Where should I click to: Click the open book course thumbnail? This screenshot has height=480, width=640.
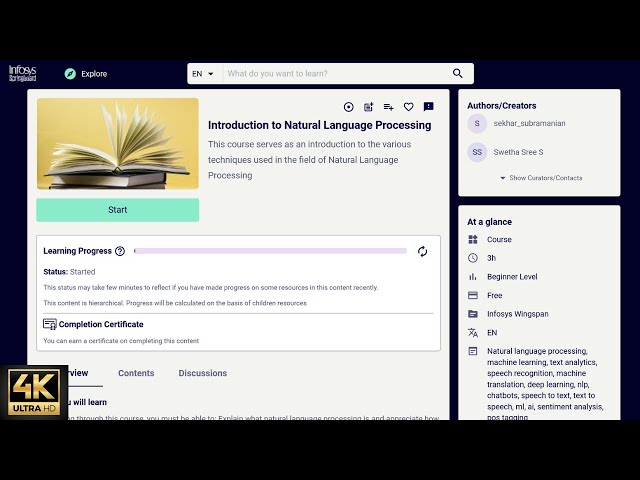click(x=118, y=144)
